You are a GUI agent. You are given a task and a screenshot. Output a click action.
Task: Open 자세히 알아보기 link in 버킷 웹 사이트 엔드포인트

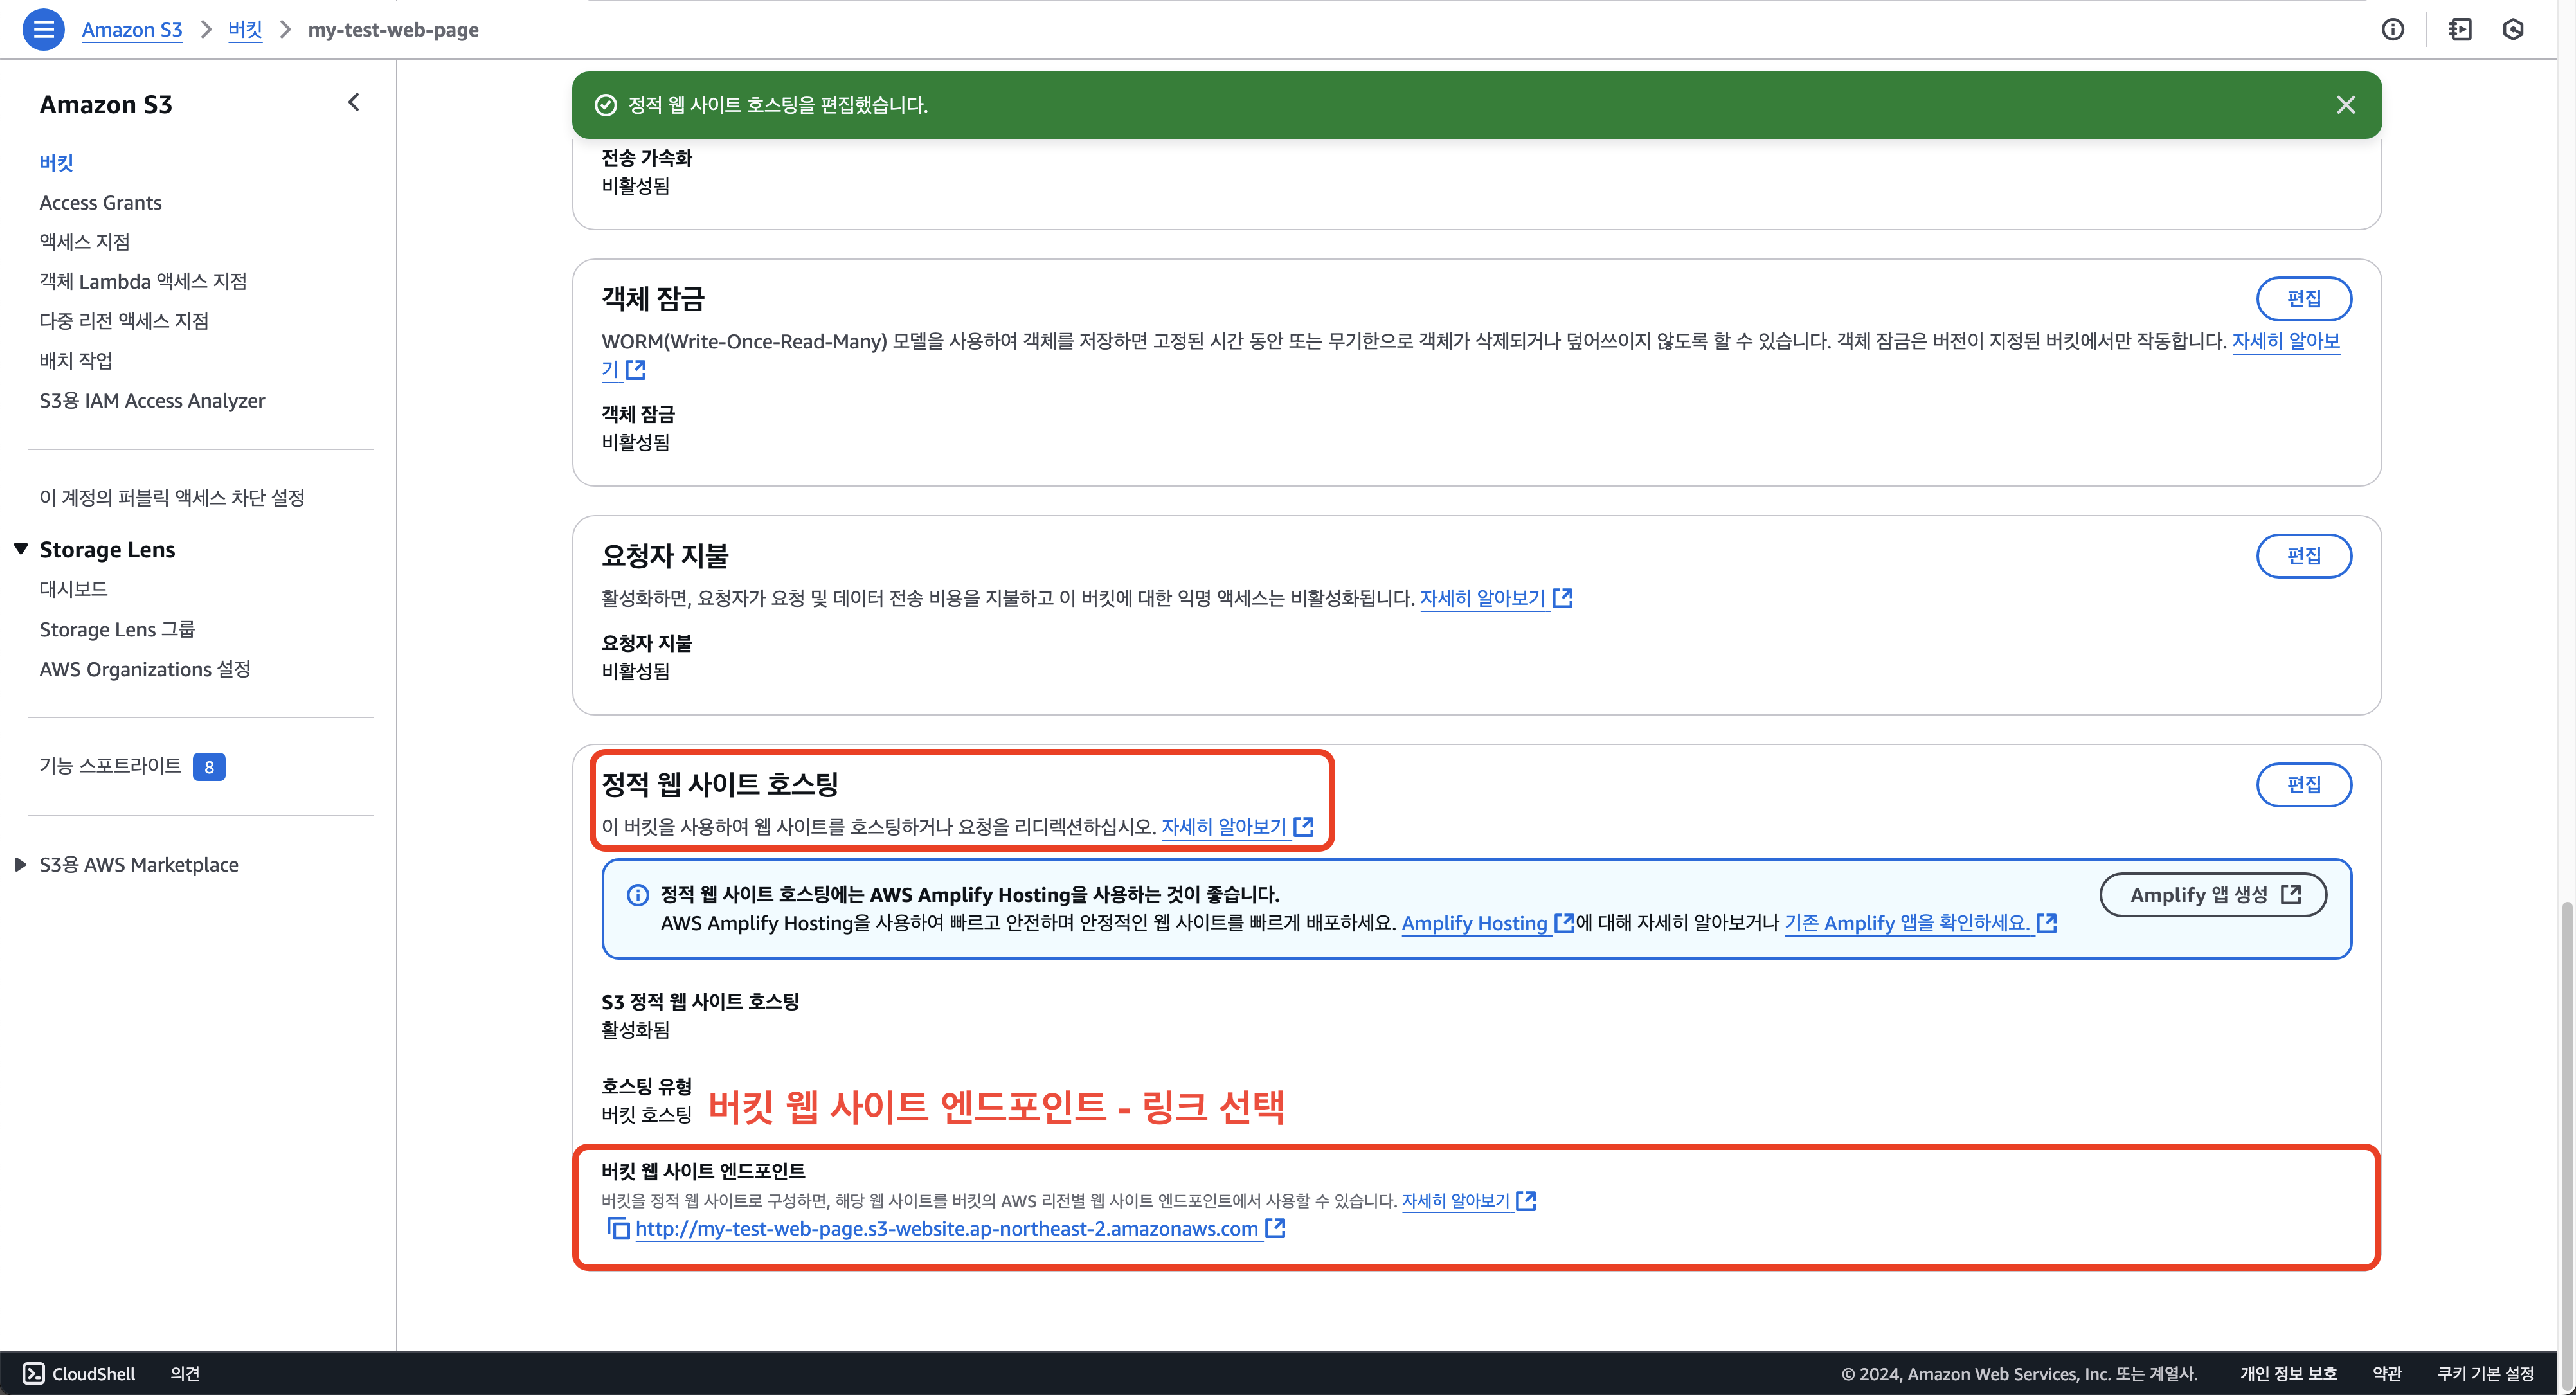pyautogui.click(x=1468, y=1200)
